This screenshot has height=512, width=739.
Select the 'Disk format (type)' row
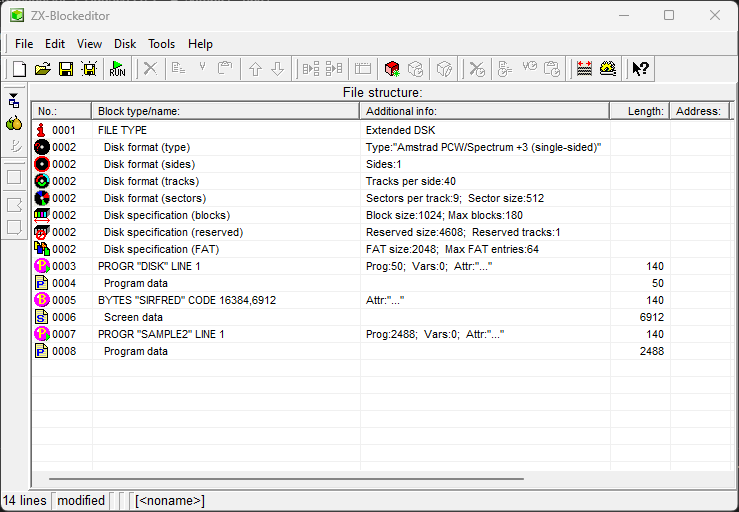coord(381,147)
